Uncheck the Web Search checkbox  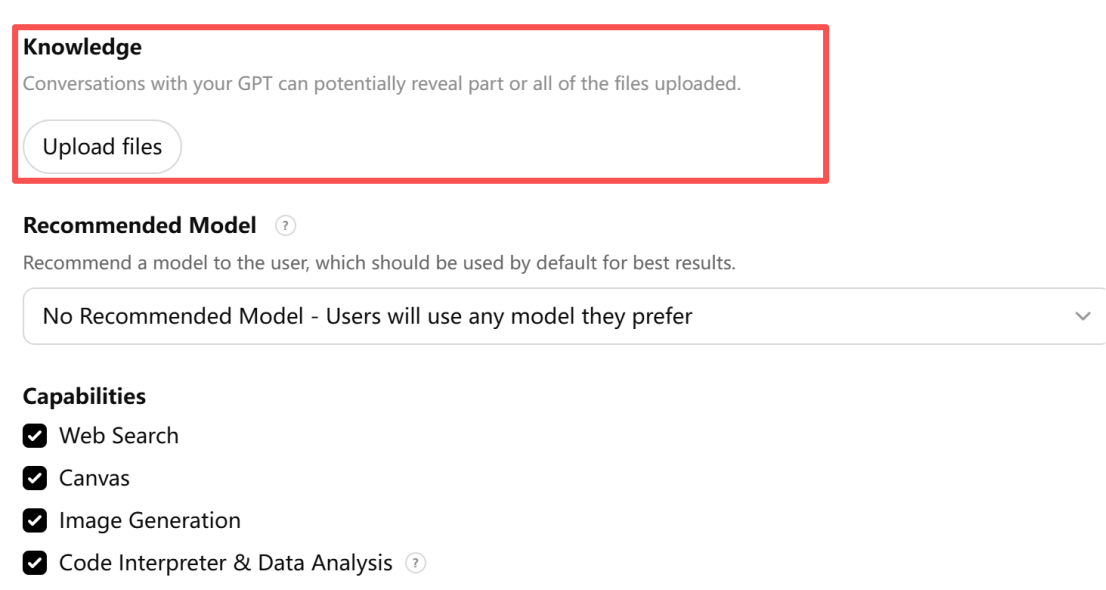pos(35,436)
